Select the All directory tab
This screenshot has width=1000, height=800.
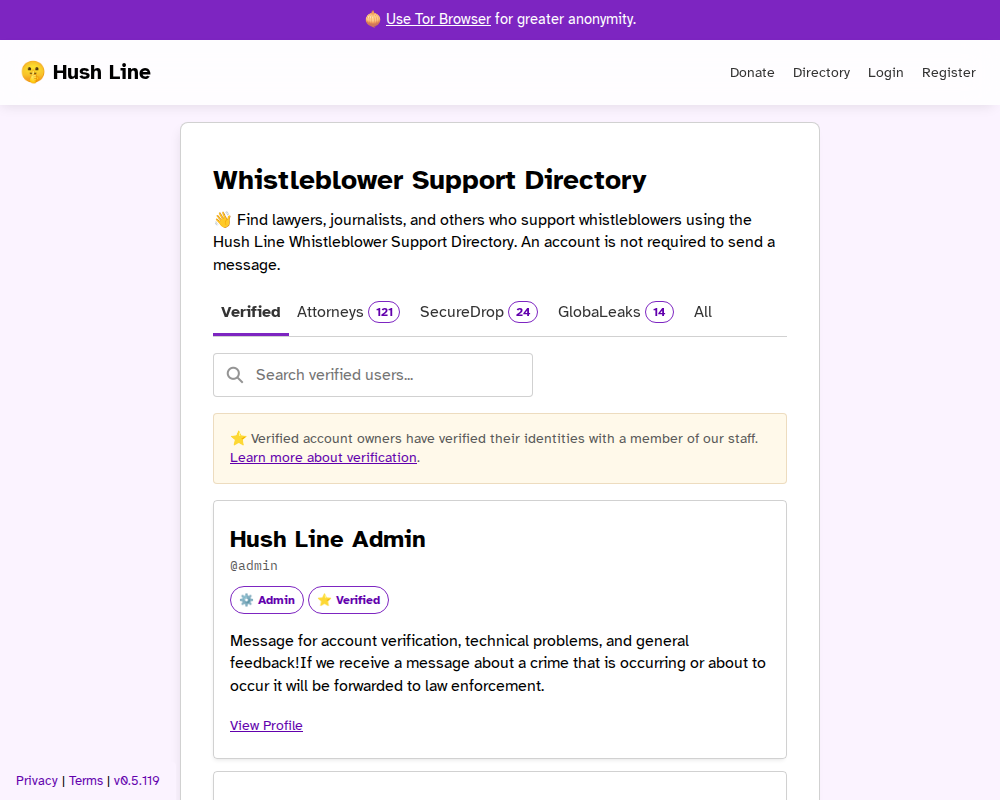coord(702,311)
